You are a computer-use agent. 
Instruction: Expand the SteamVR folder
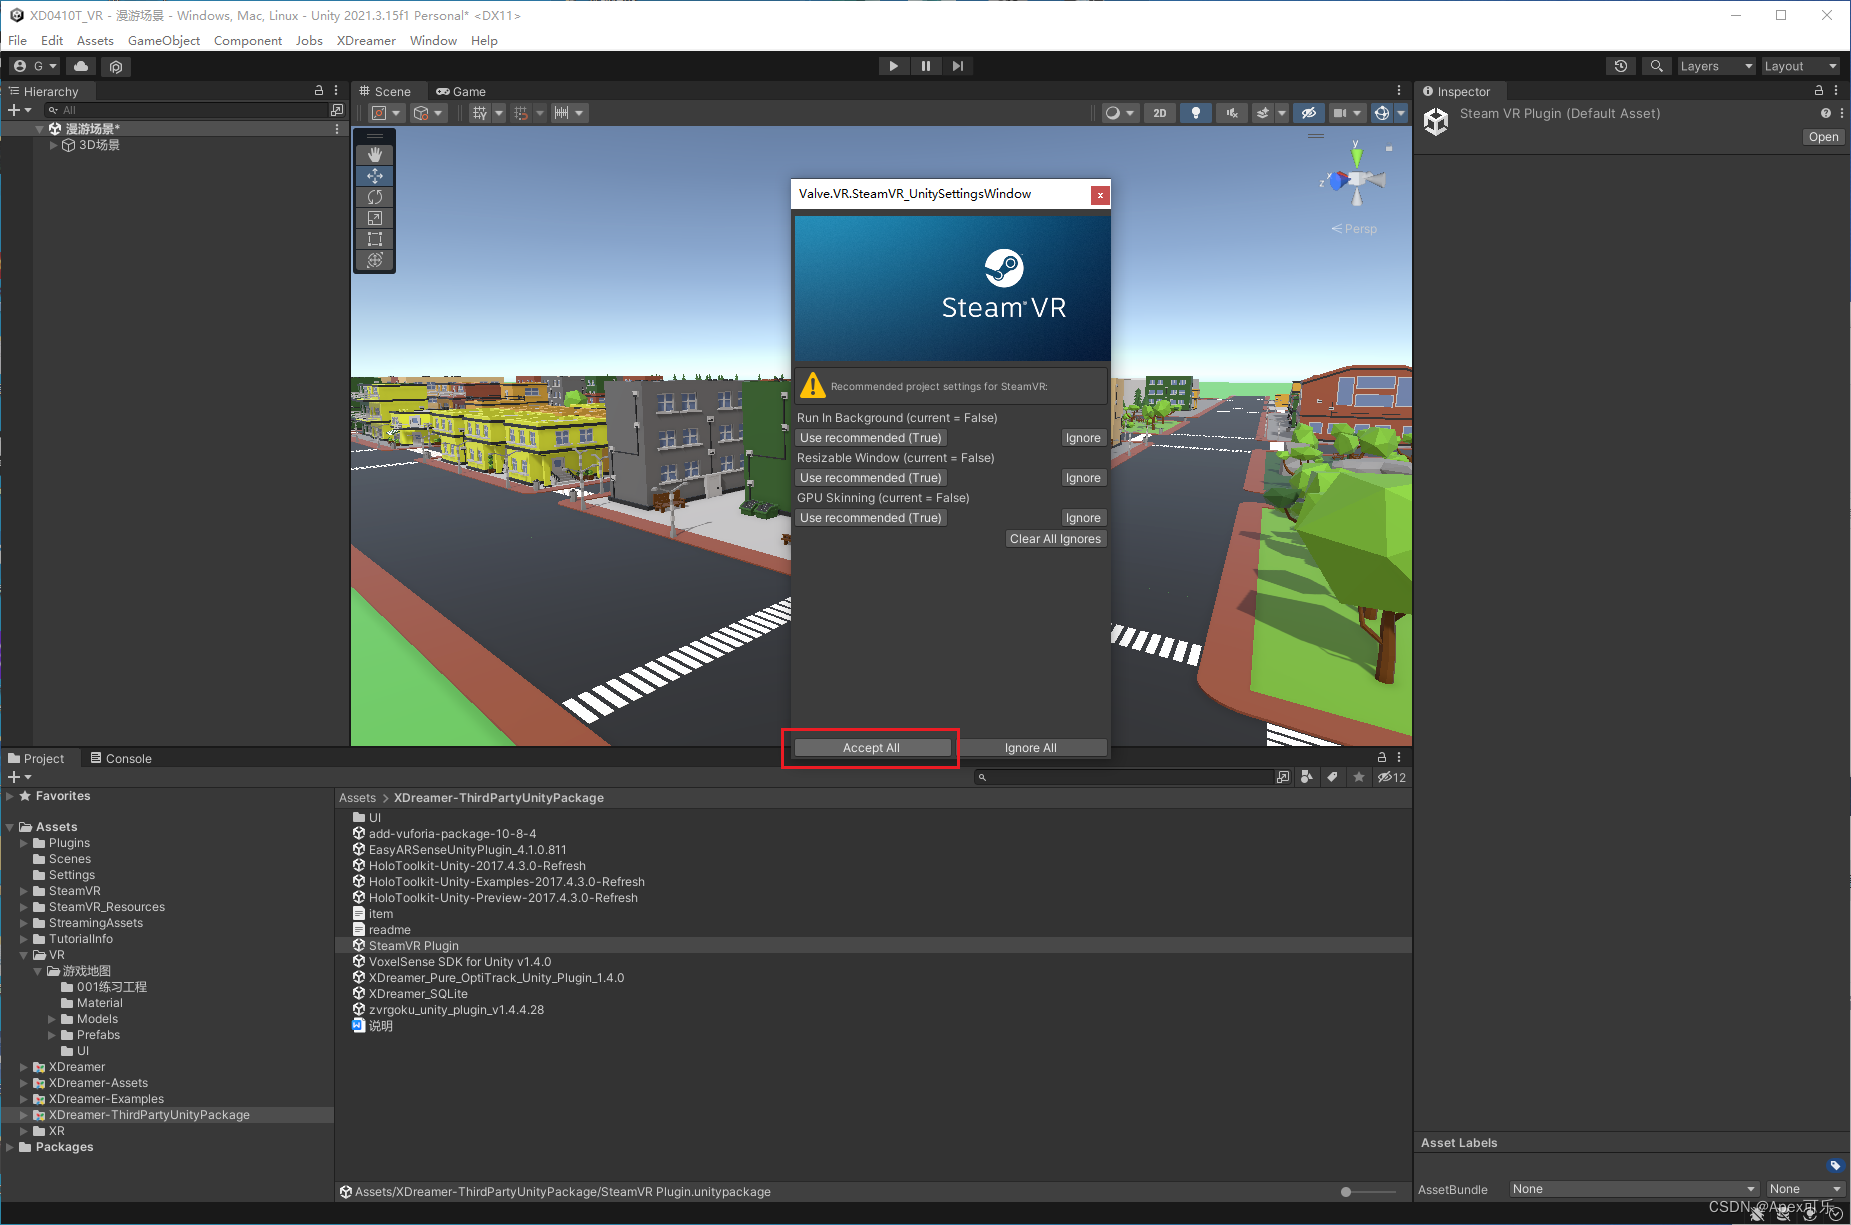tap(24, 891)
